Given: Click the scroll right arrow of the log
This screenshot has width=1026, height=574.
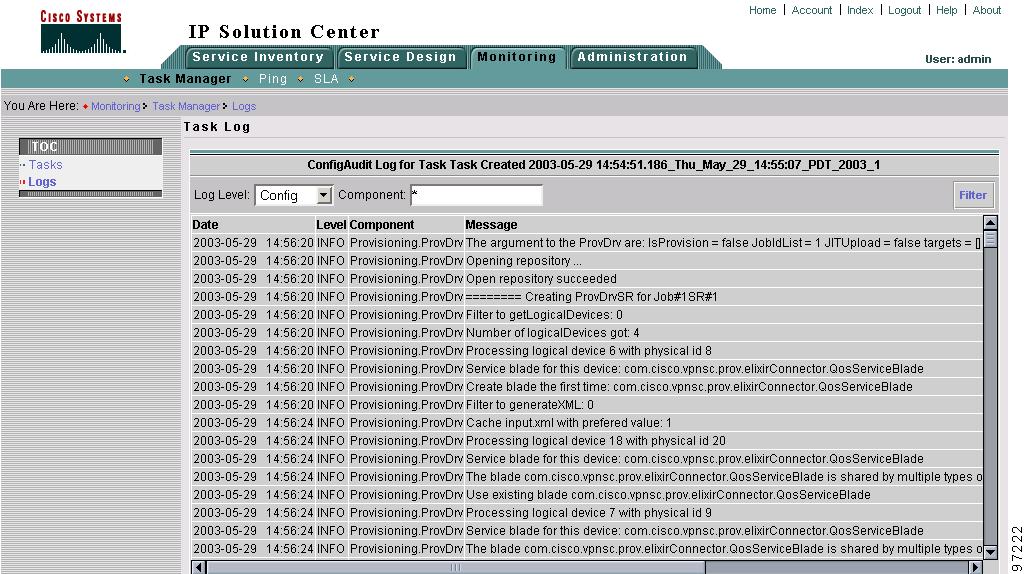Looking at the screenshot, I should 975,567.
